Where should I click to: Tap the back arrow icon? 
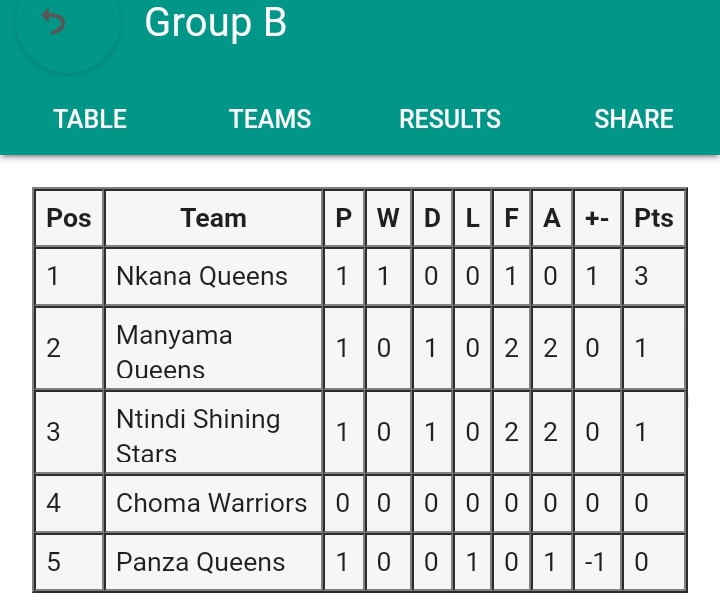[x=55, y=22]
